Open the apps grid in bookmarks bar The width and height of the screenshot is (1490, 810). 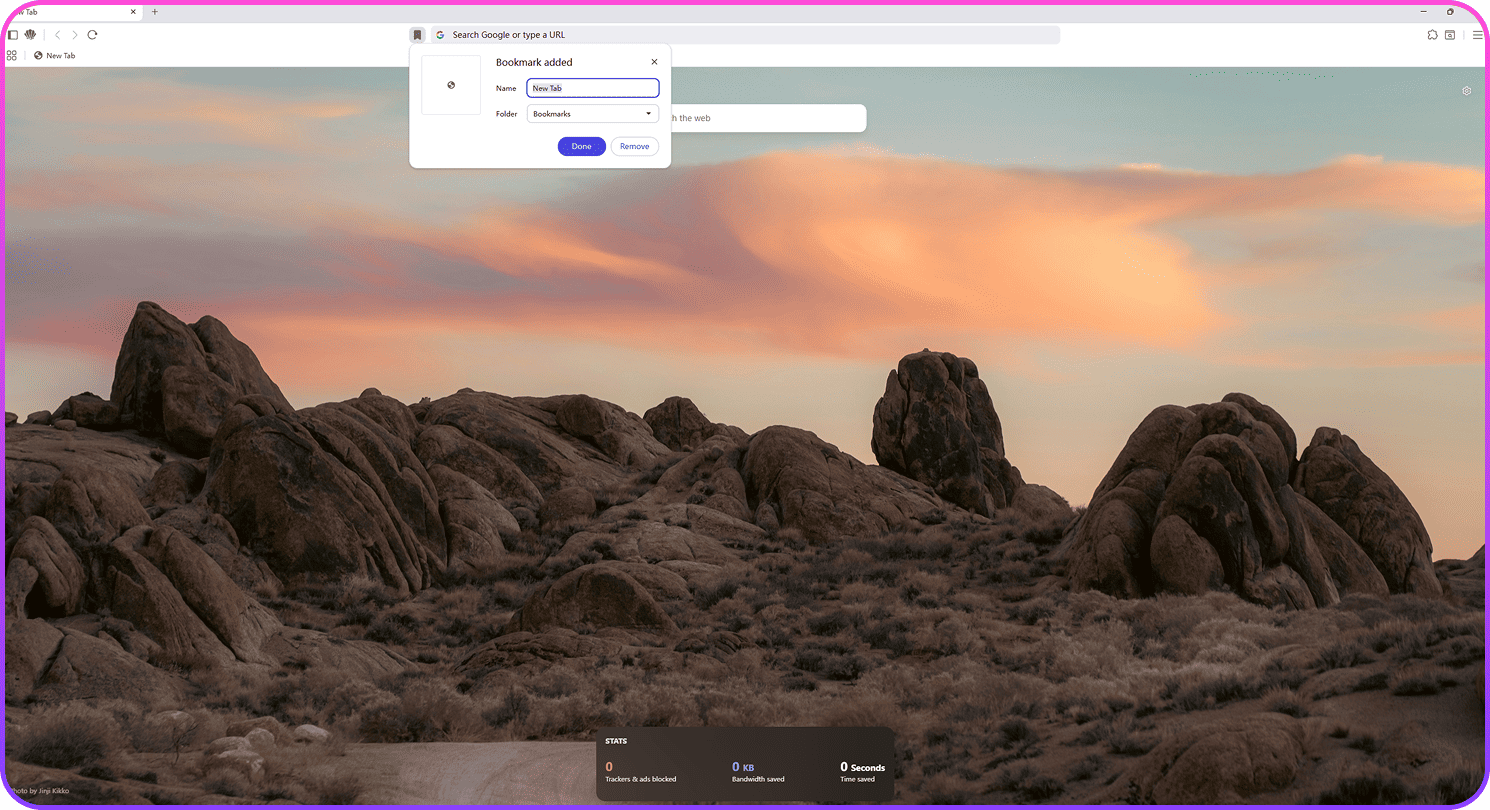click(12, 56)
